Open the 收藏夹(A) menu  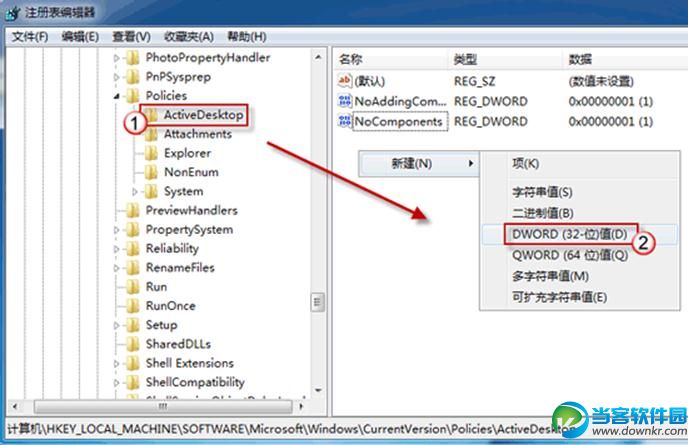pos(189,37)
